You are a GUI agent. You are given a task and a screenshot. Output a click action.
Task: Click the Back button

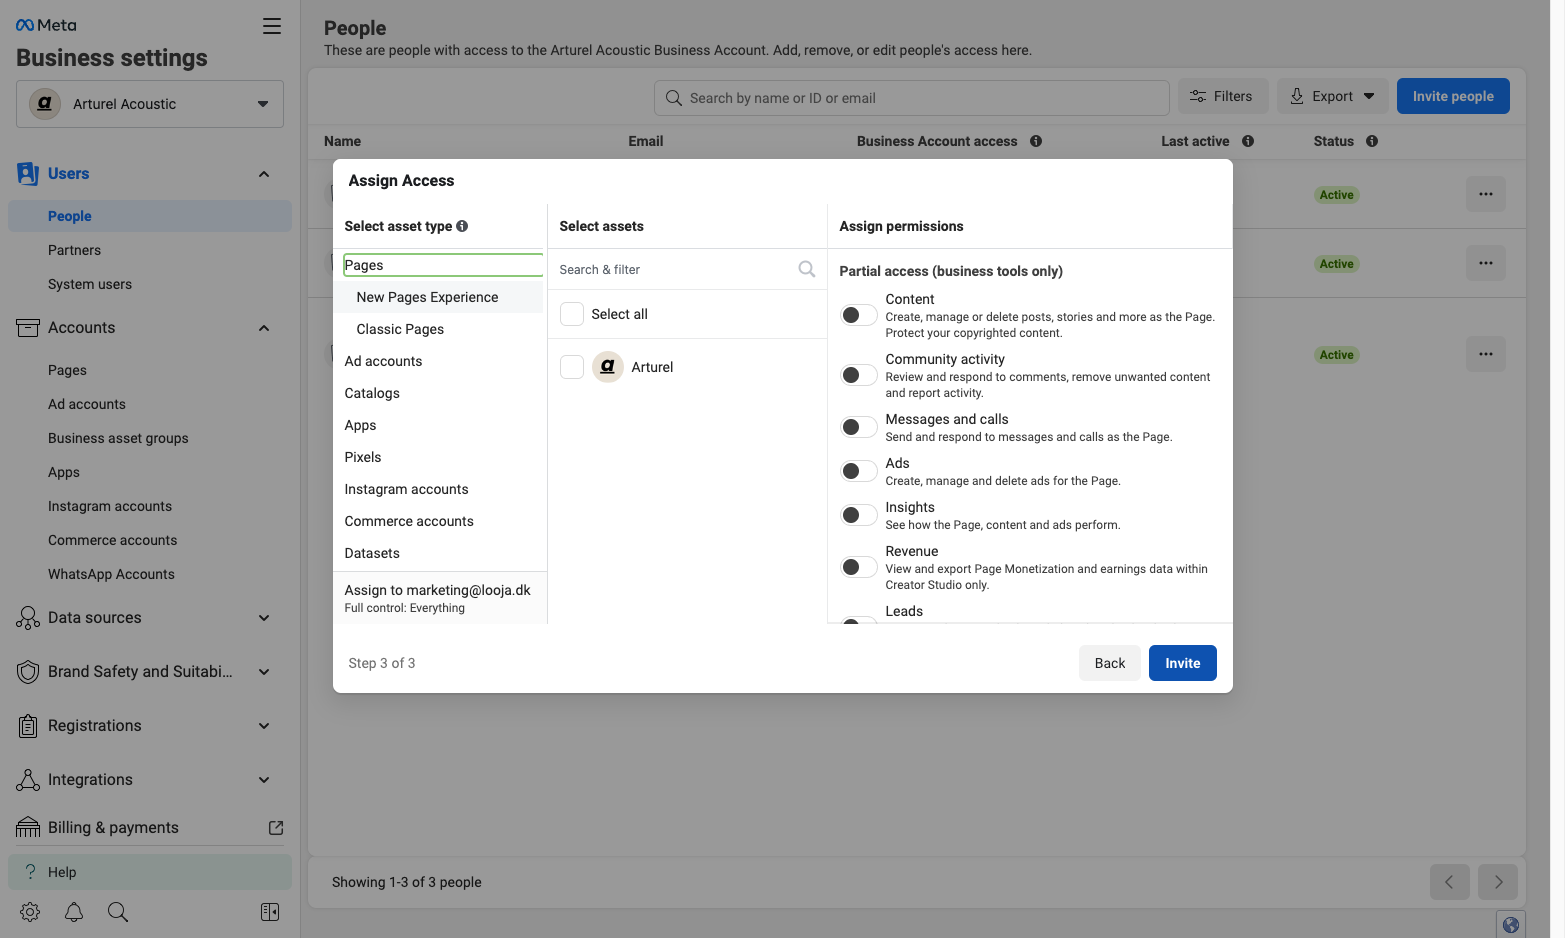[1110, 663]
